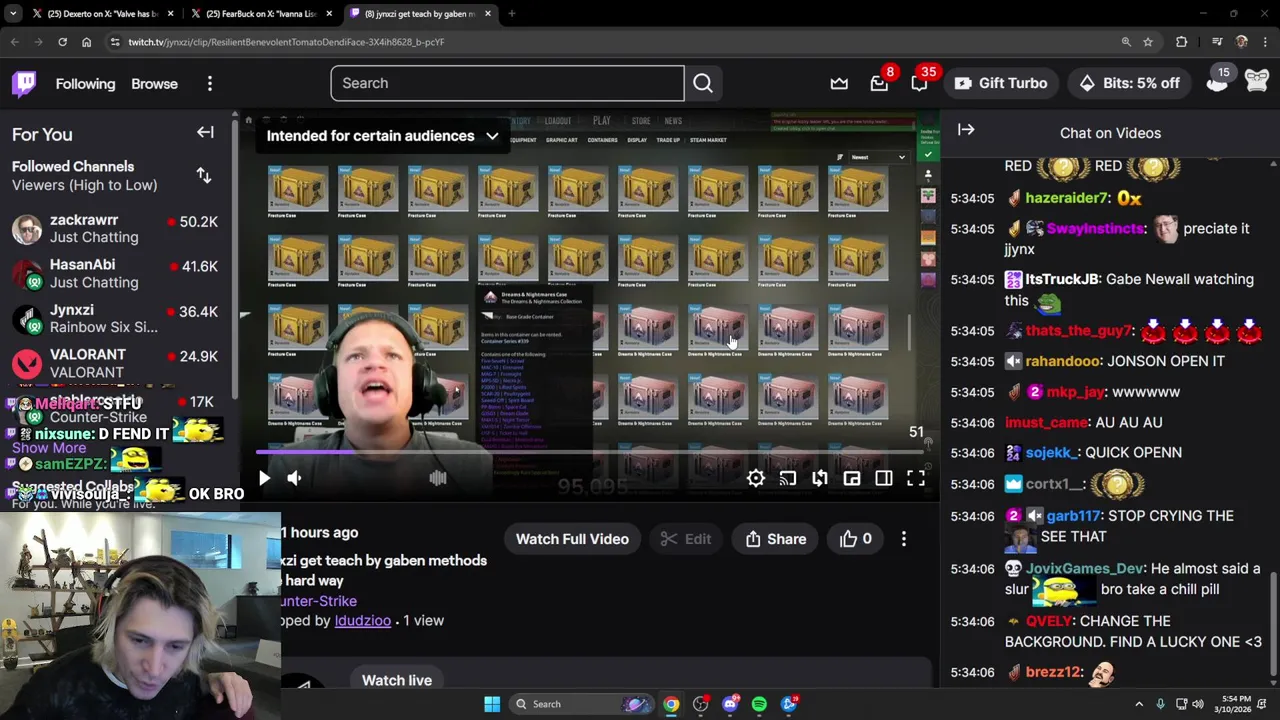Open clip more options vertical dots
Image resolution: width=1280 pixels, height=720 pixels.
tap(904, 539)
